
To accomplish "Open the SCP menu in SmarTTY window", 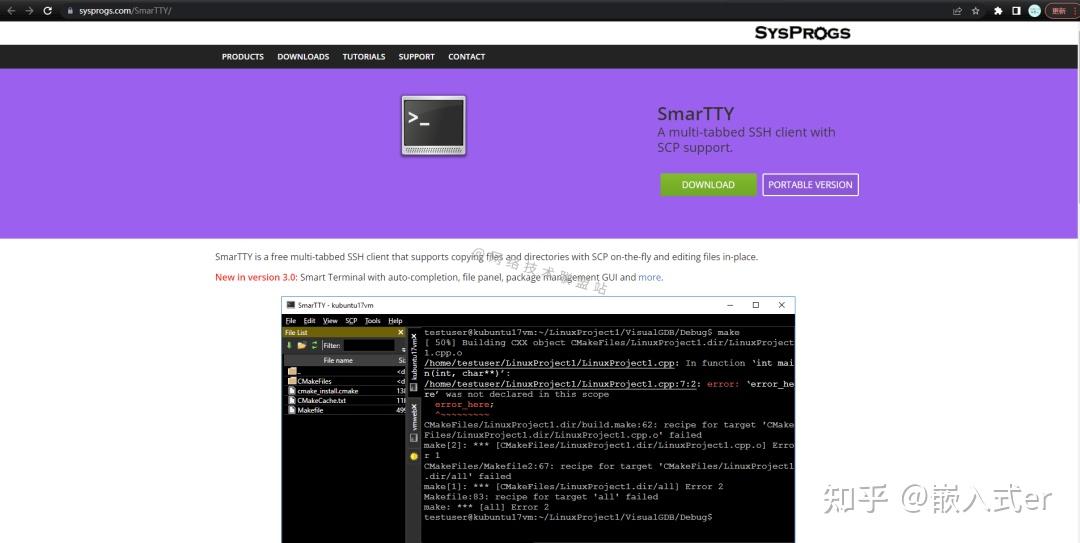I will tap(351, 321).
